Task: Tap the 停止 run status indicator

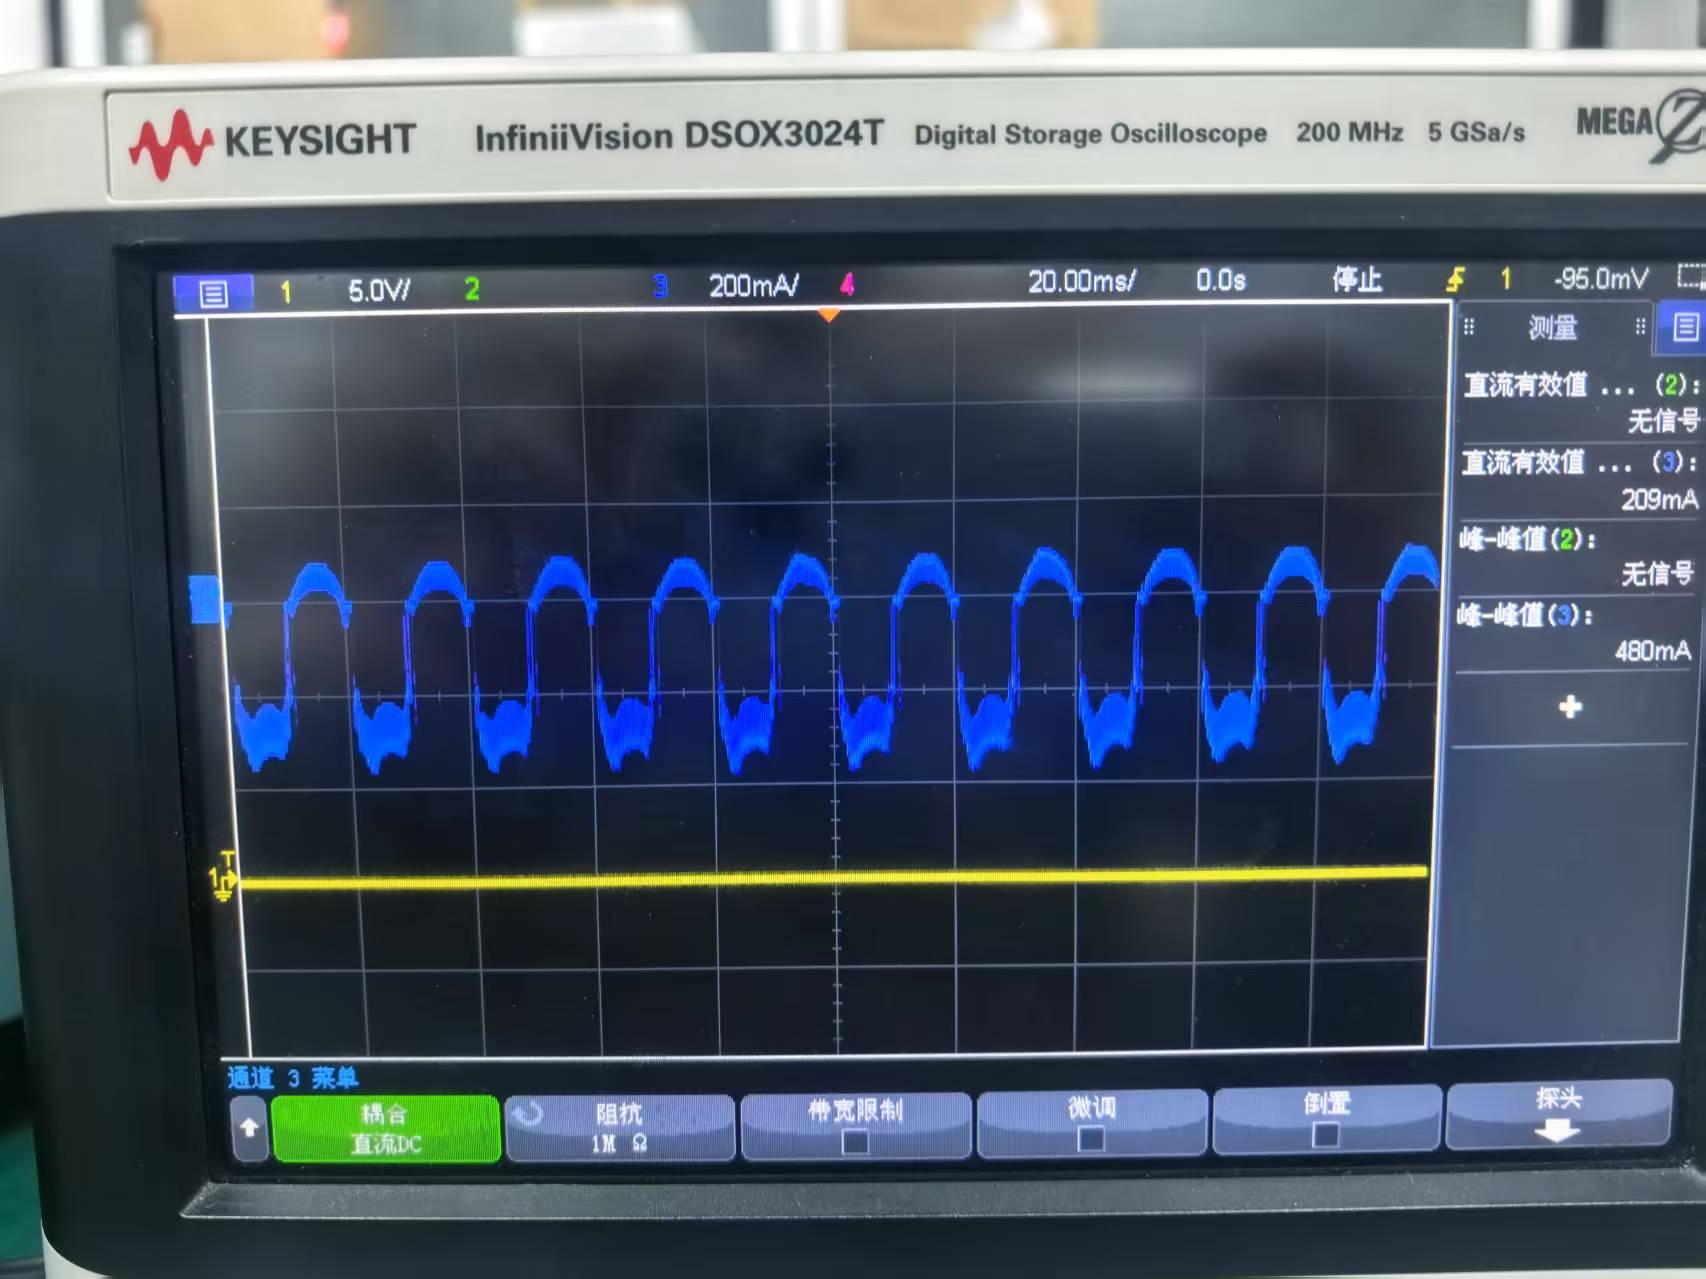Action: coord(1357,279)
